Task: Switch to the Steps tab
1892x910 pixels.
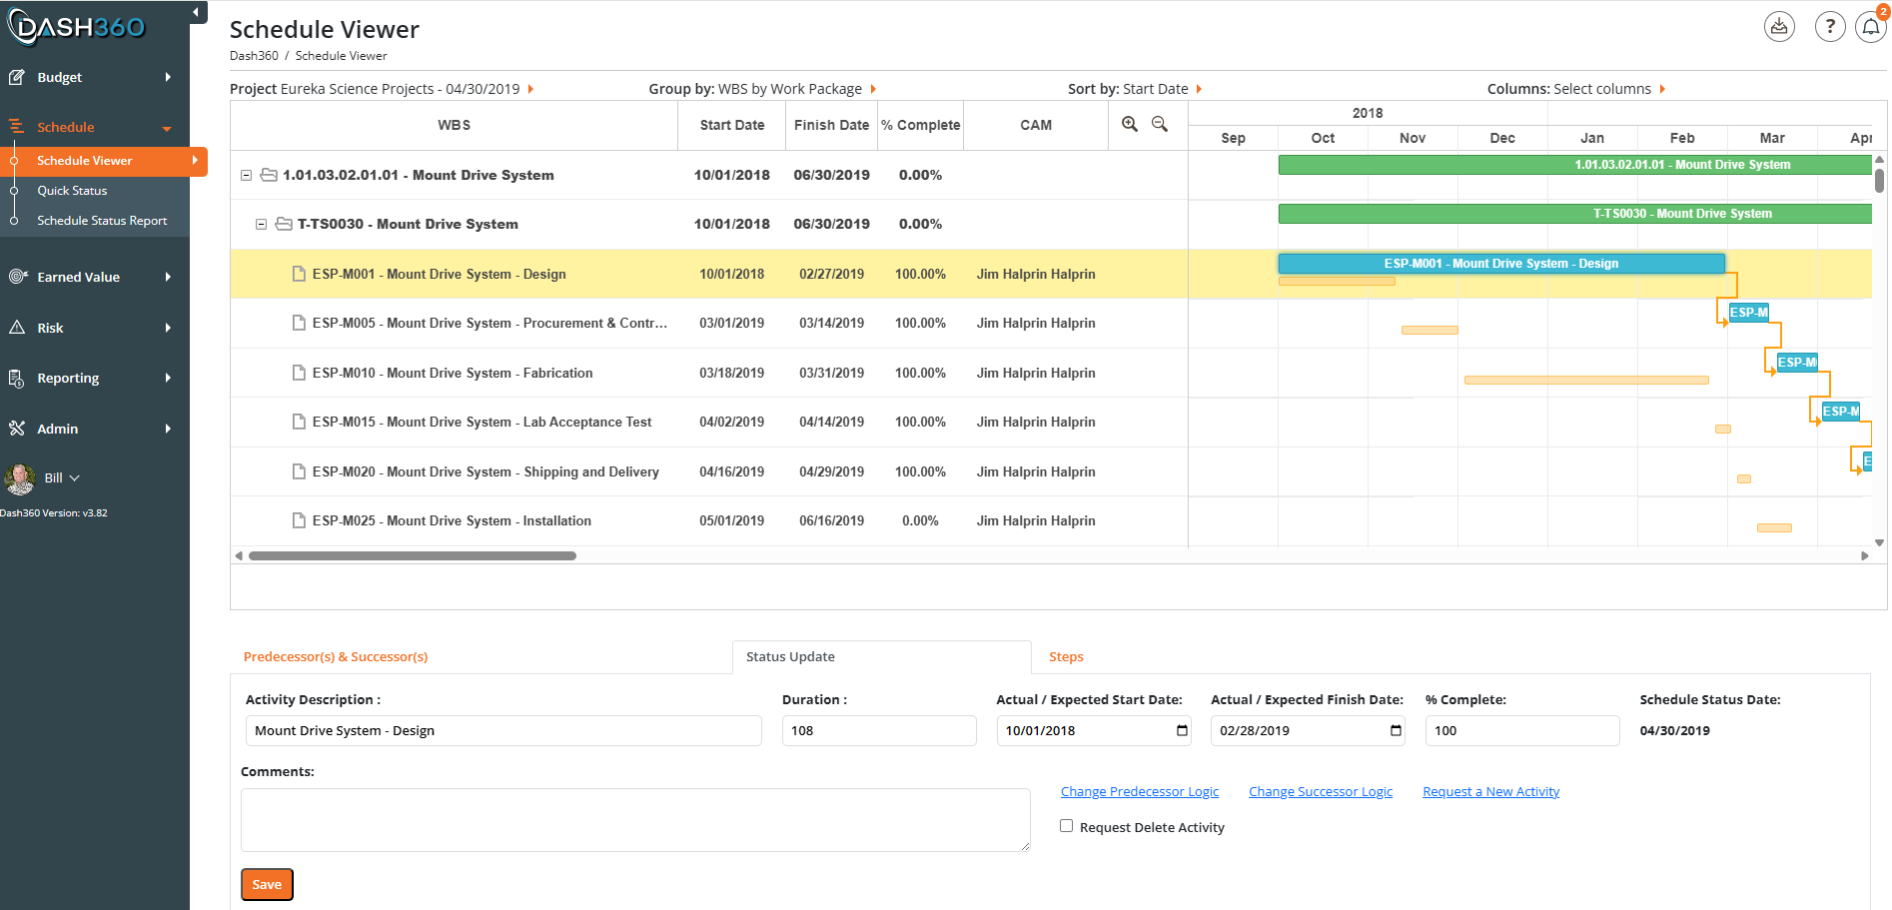Action: pos(1066,657)
